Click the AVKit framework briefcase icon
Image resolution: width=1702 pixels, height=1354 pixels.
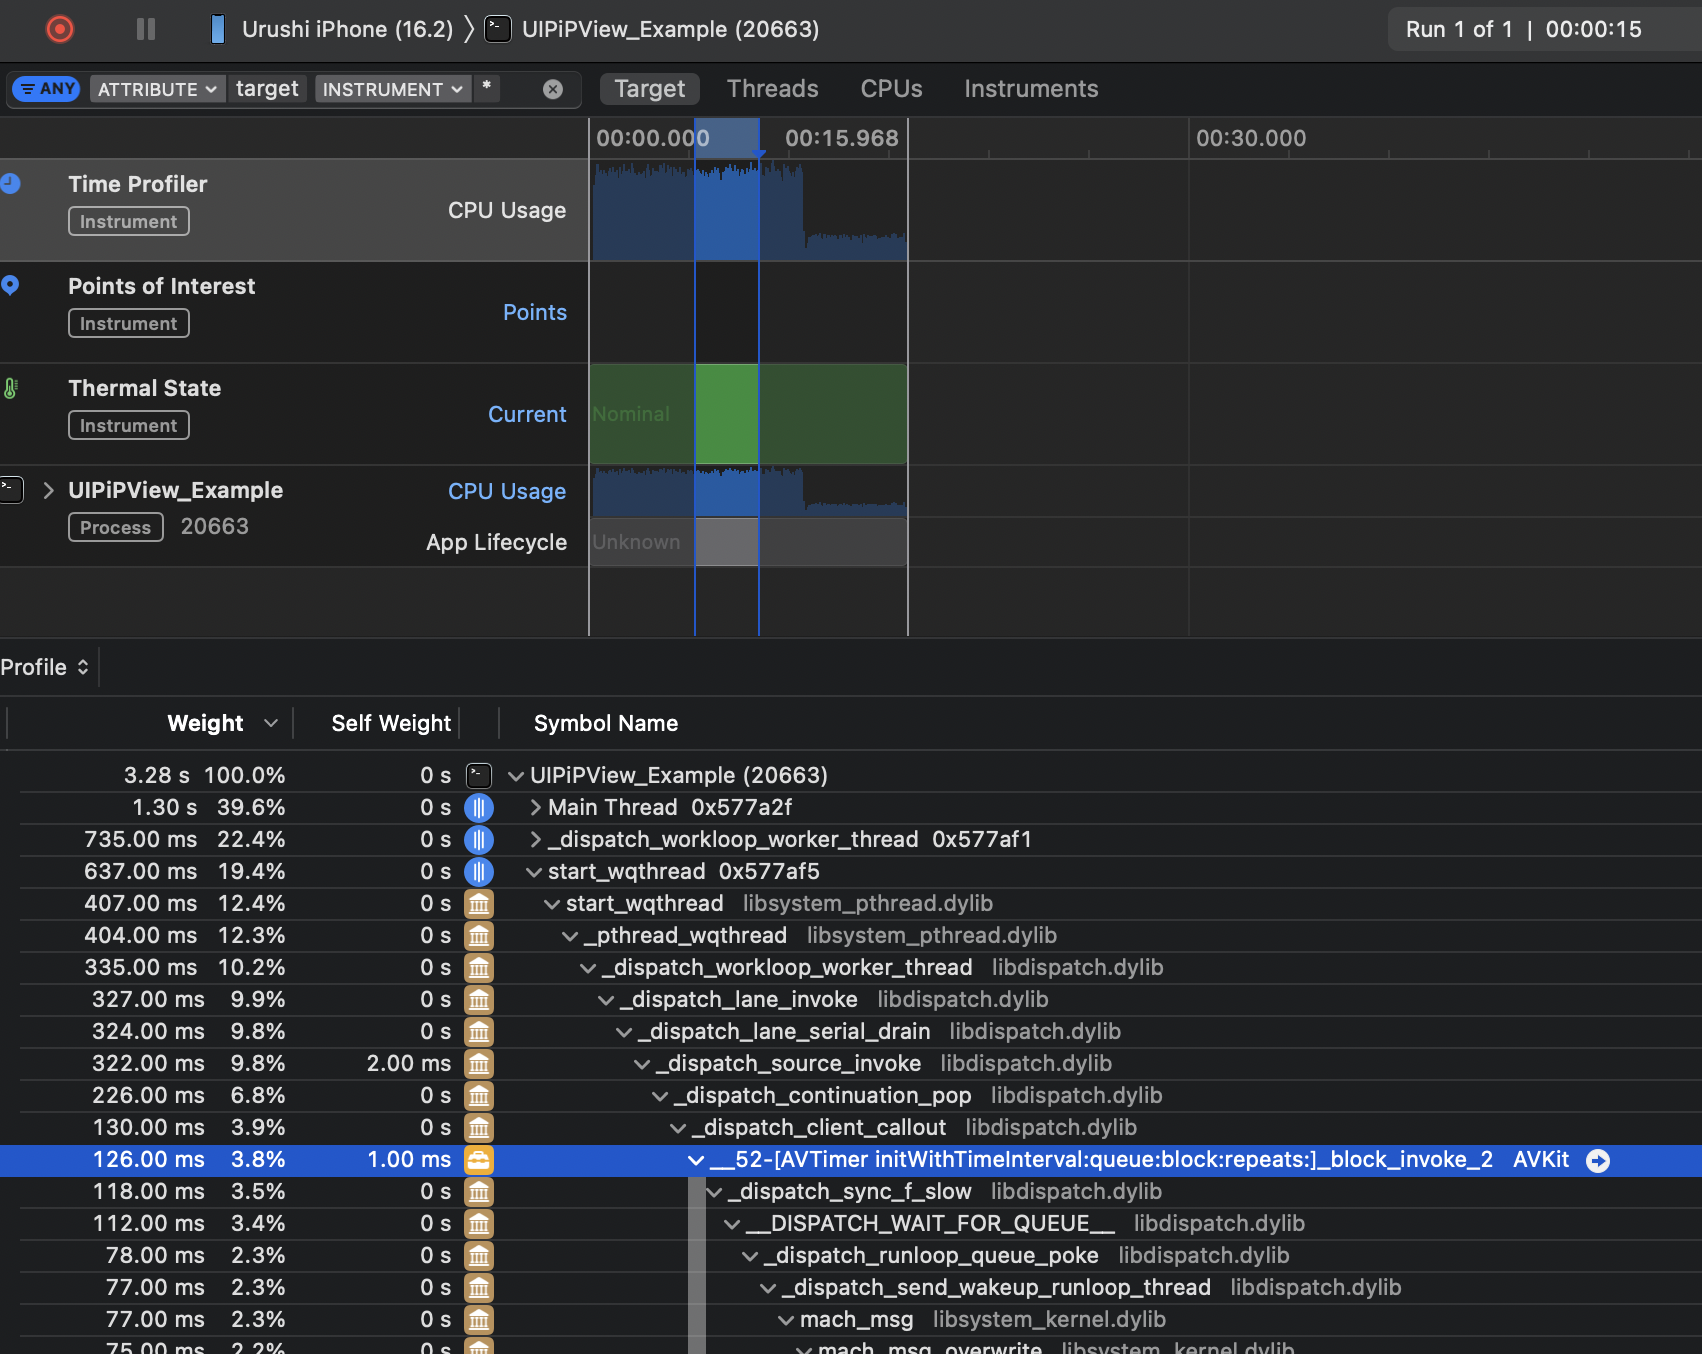click(479, 1160)
